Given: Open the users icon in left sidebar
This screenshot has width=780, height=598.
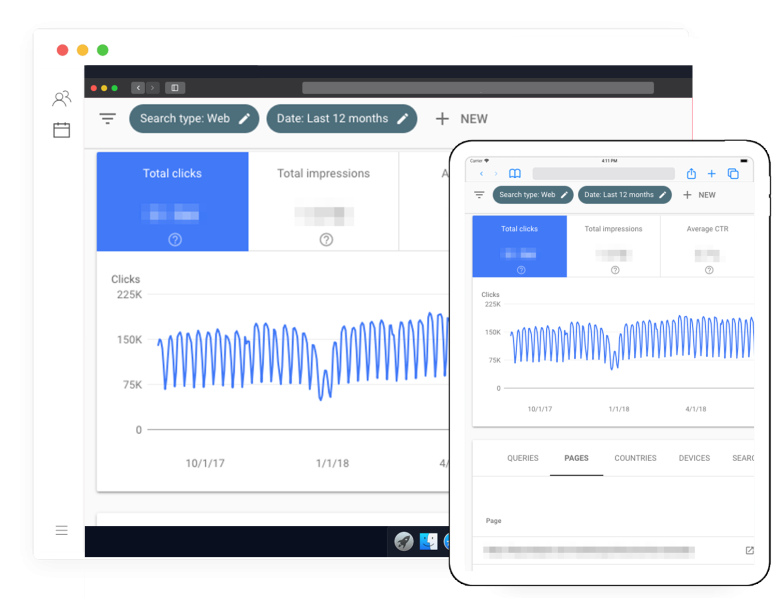Looking at the screenshot, I should [x=61, y=98].
